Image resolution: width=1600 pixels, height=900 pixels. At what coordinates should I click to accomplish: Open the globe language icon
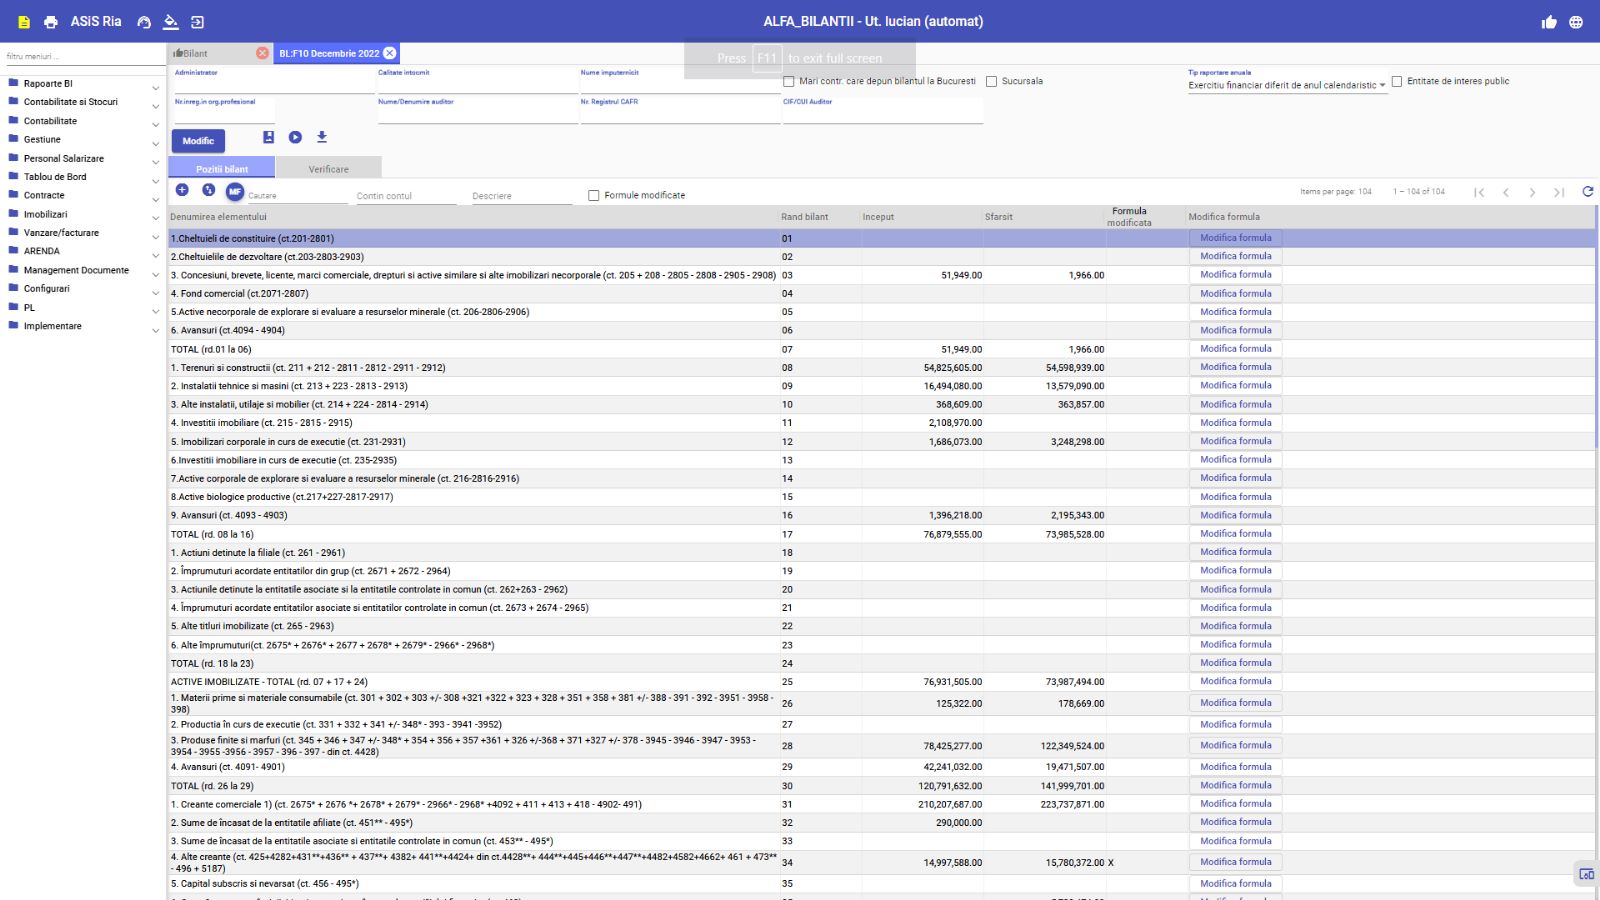pos(1576,22)
